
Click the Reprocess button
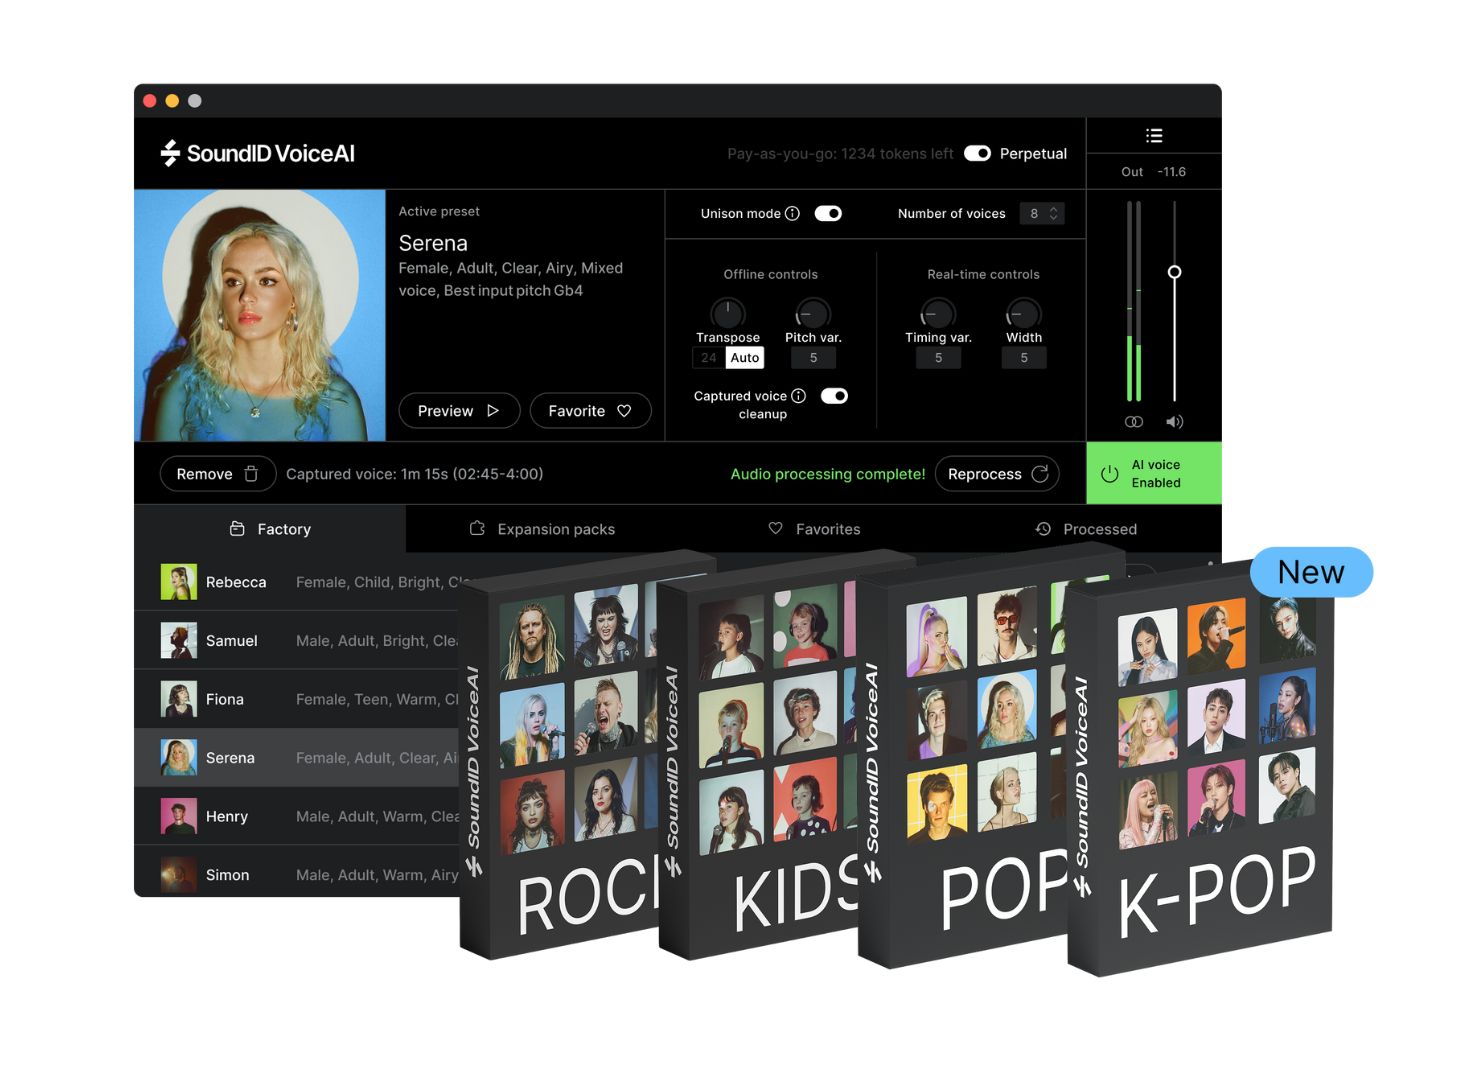pos(996,474)
